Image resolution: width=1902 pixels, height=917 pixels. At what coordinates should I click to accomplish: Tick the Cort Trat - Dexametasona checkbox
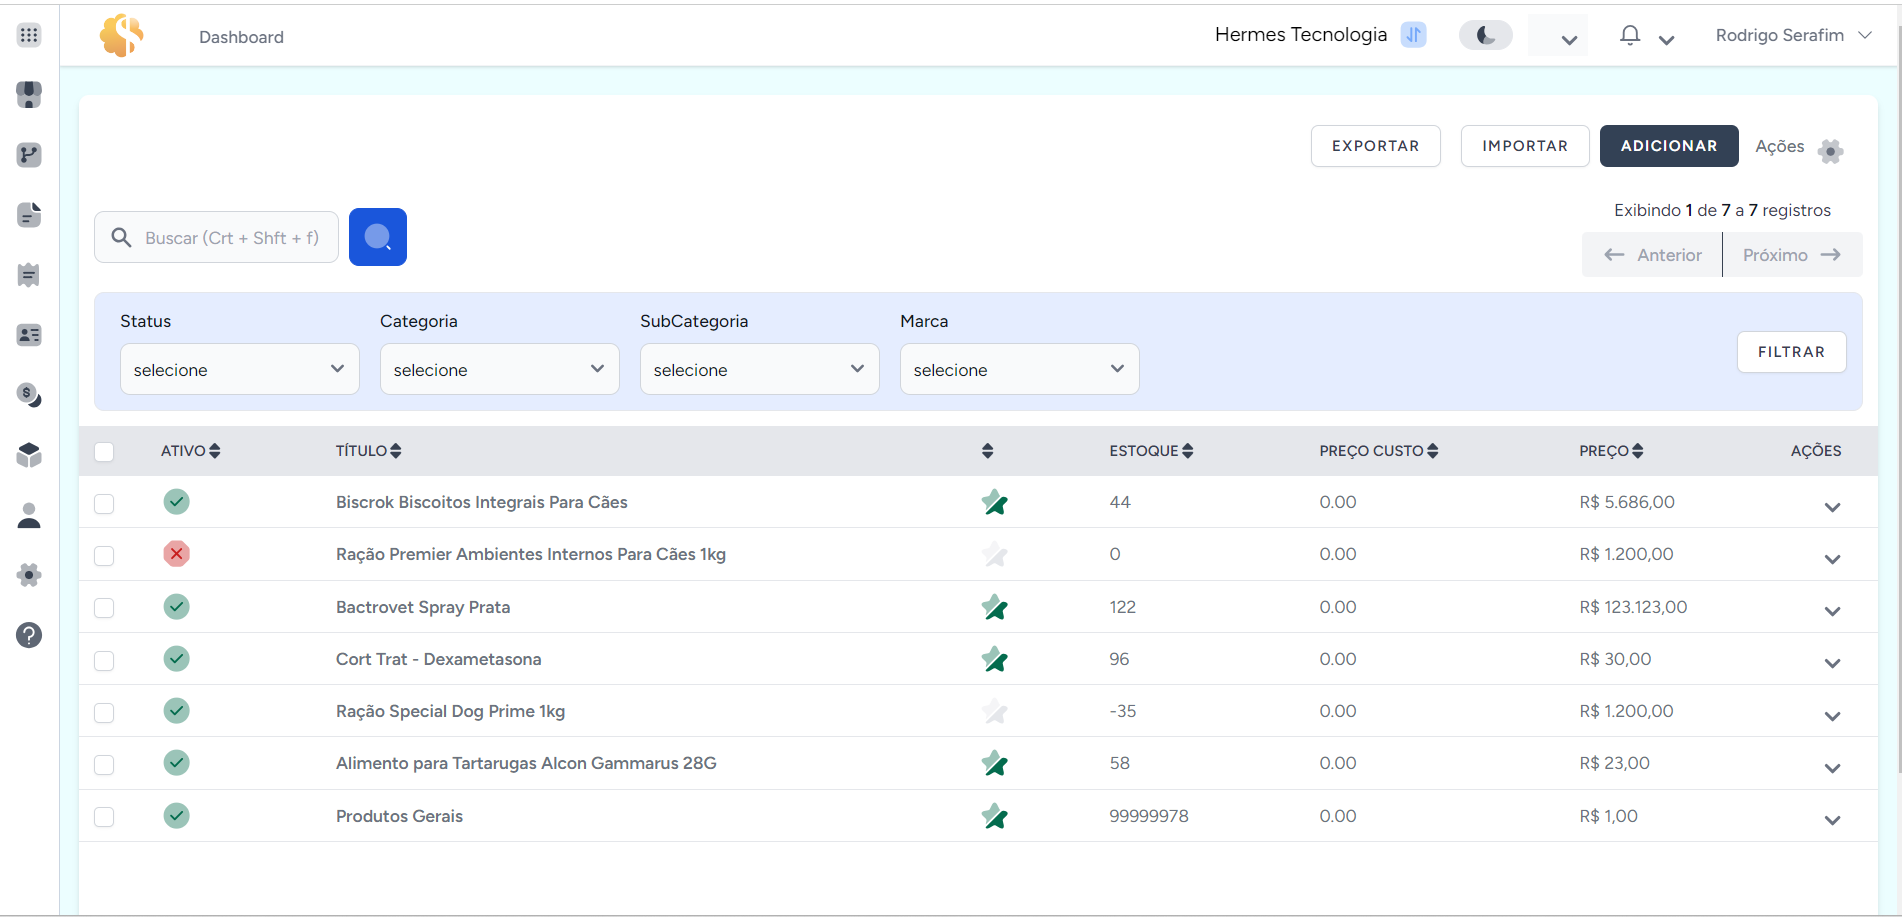coord(104,660)
